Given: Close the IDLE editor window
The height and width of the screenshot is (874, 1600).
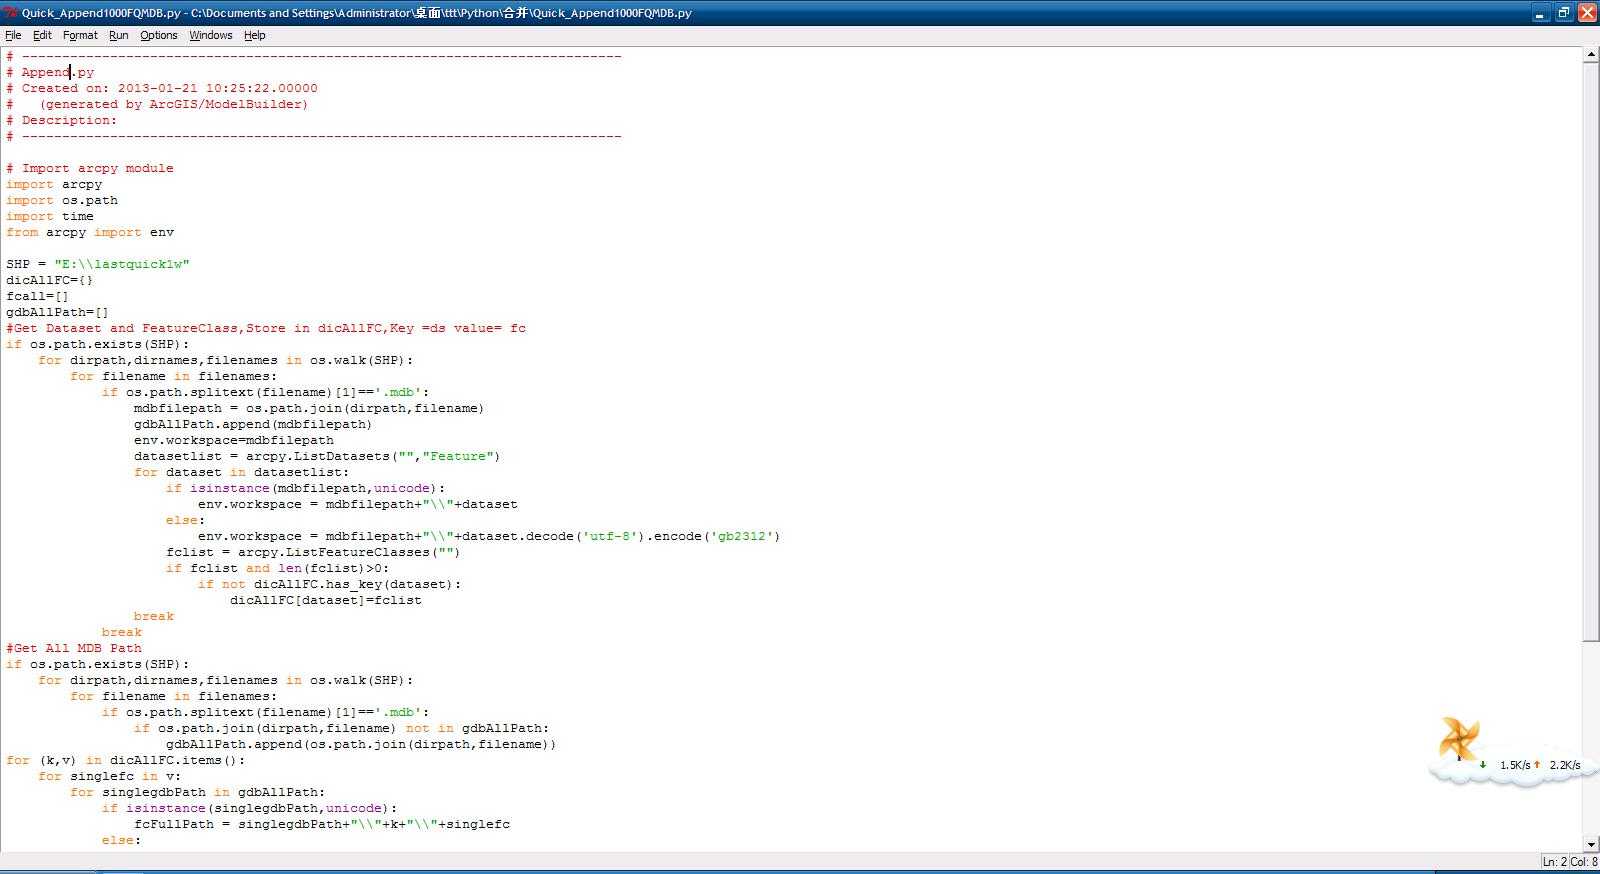Looking at the screenshot, I should pos(1587,13).
